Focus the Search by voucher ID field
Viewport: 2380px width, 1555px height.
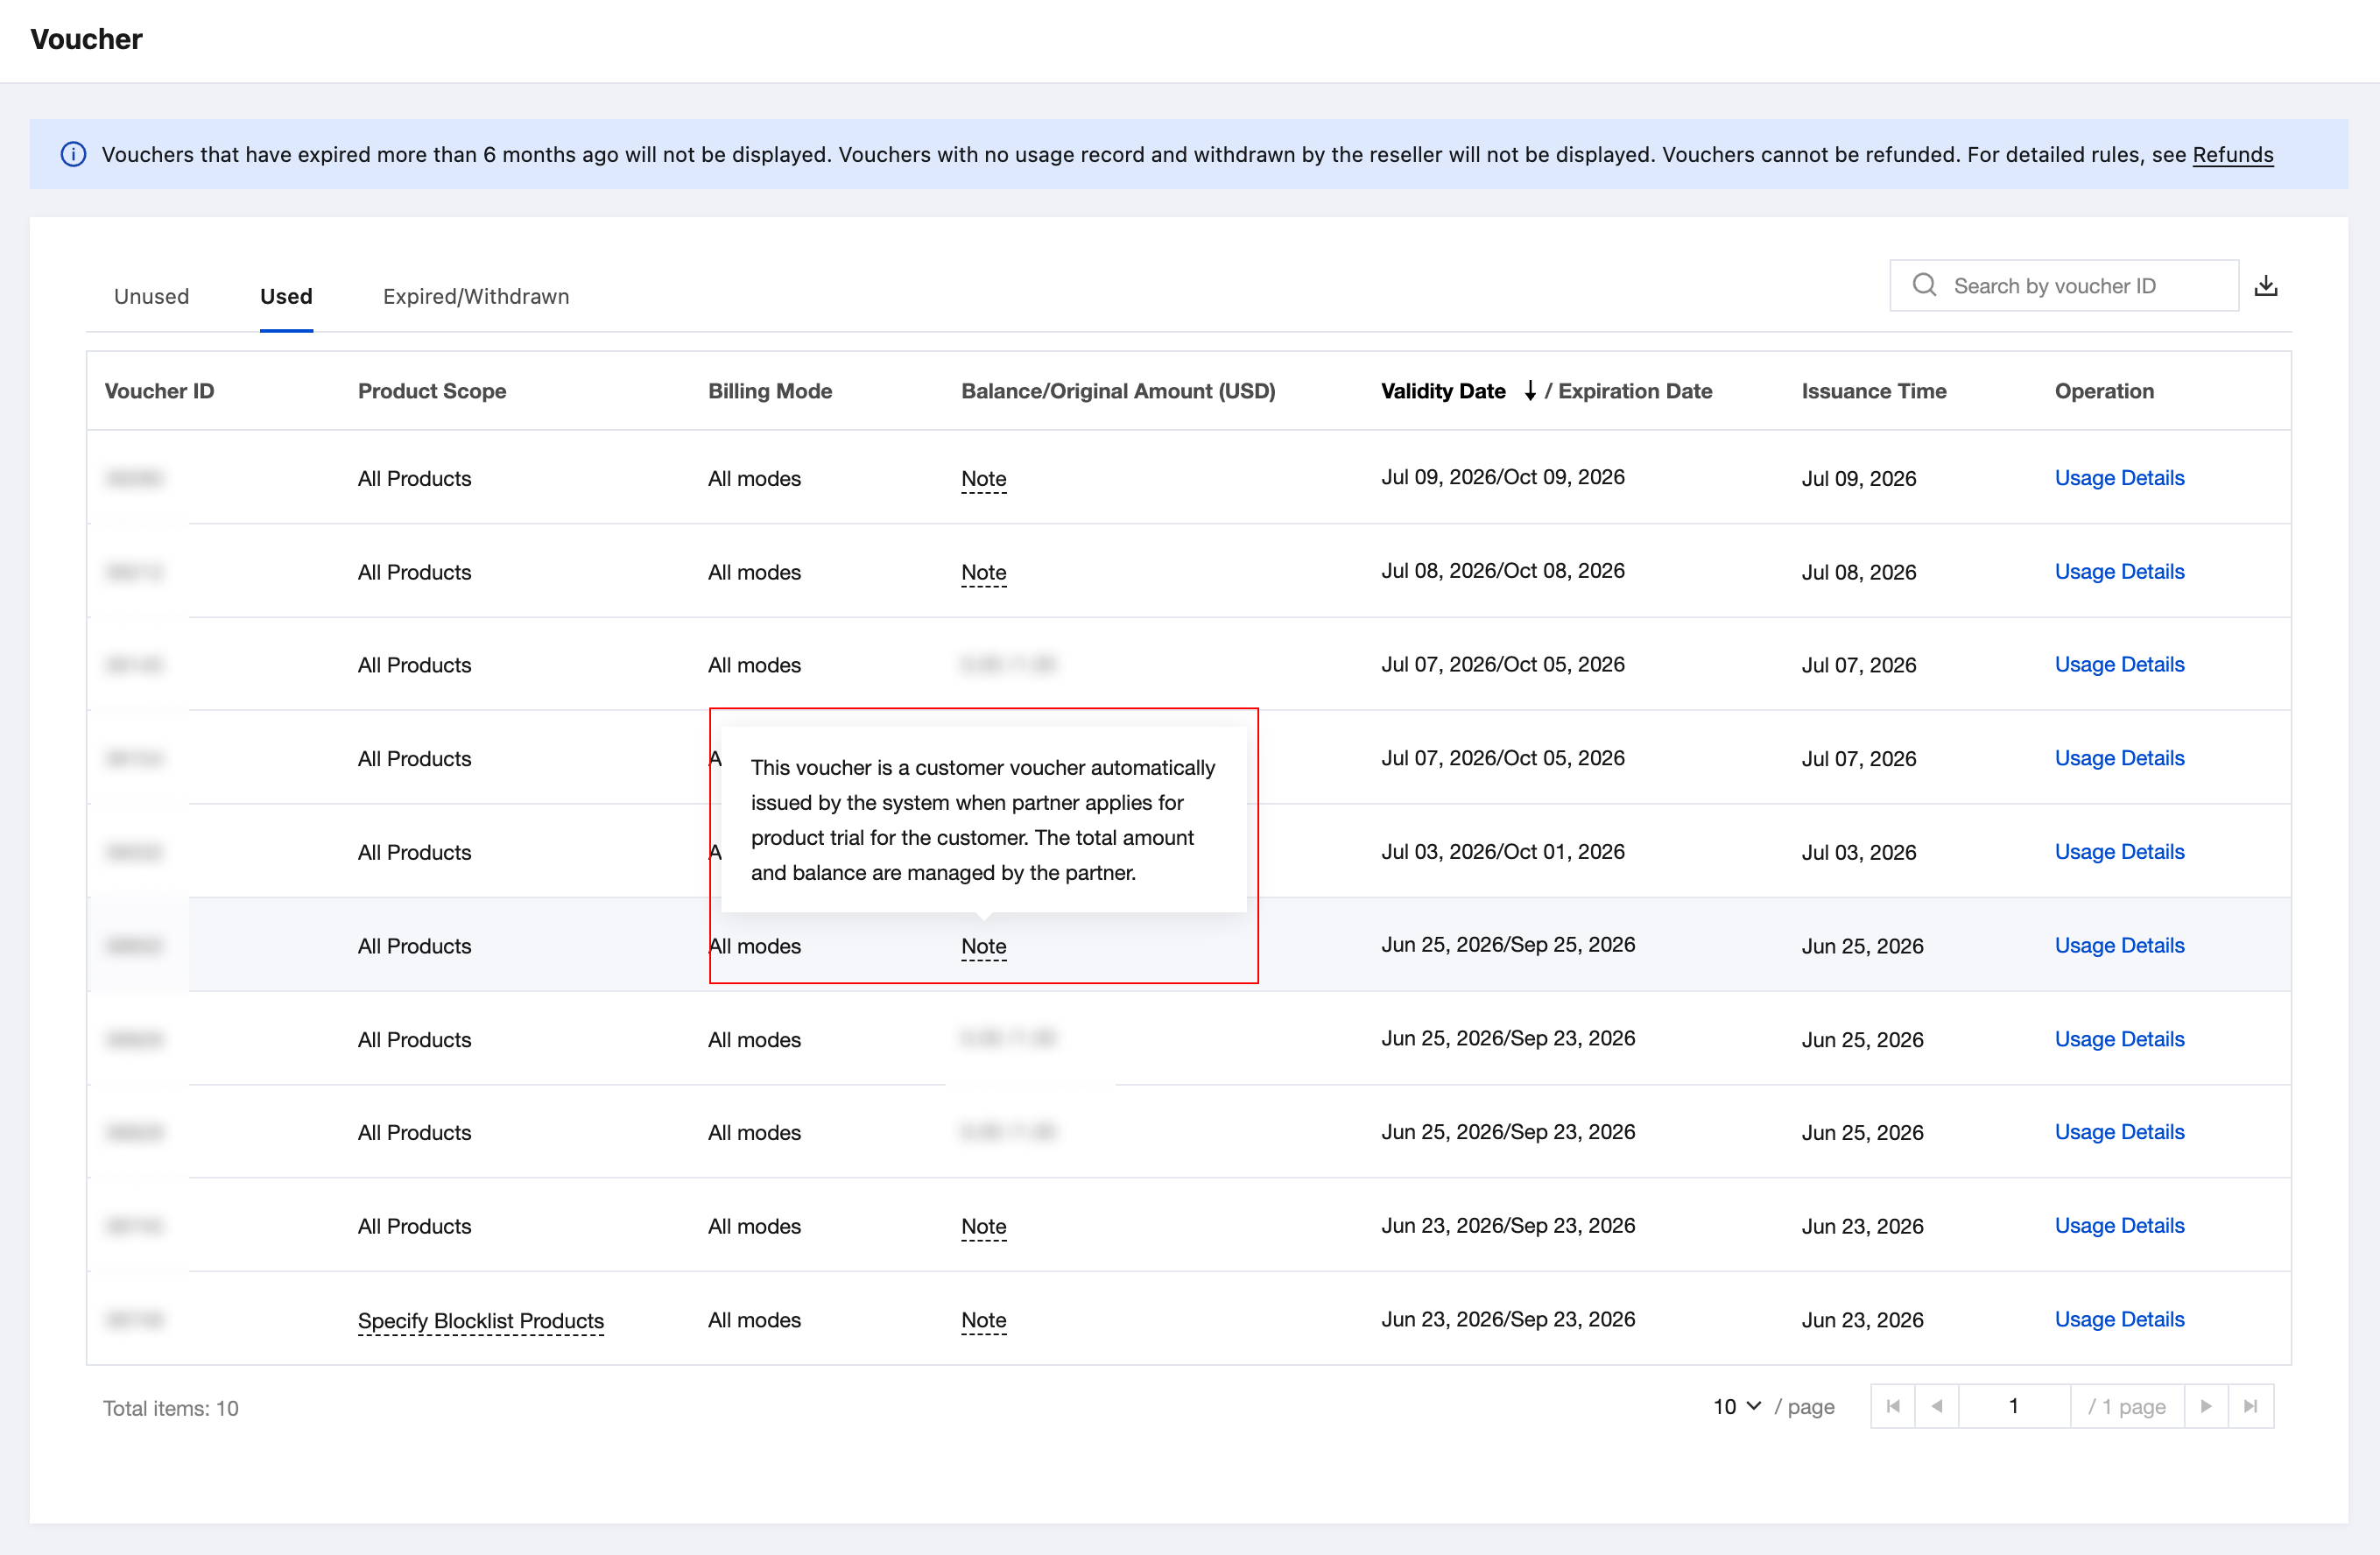click(x=2064, y=286)
